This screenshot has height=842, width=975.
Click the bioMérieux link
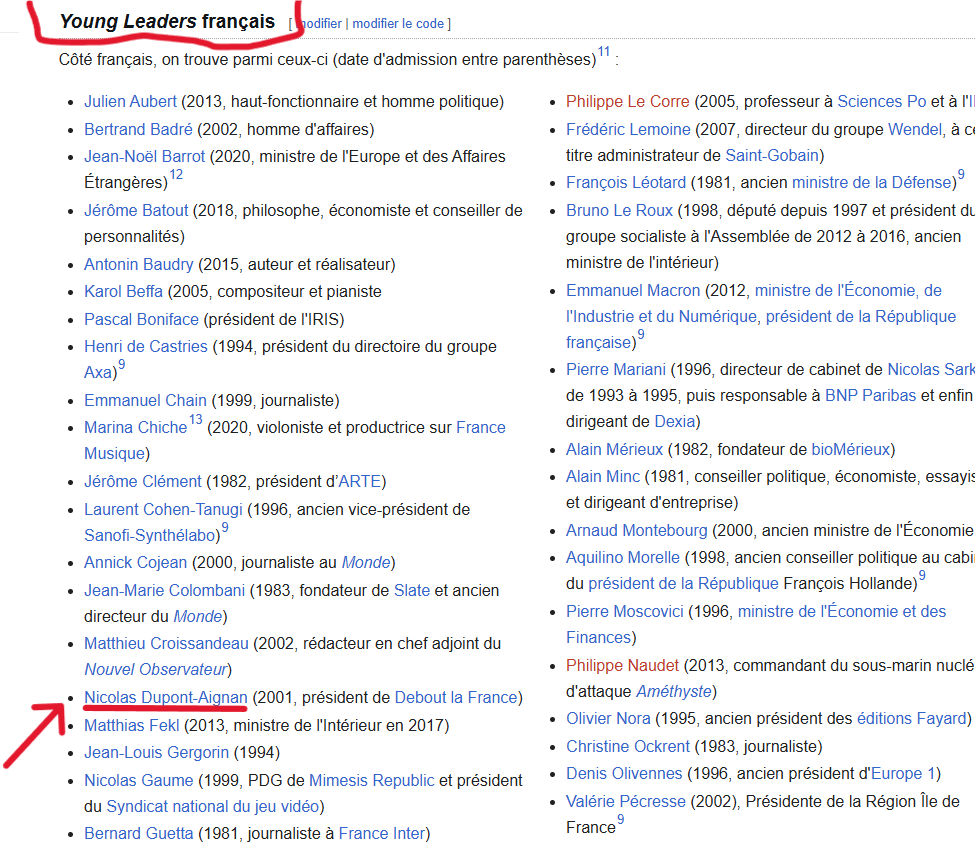click(851, 449)
